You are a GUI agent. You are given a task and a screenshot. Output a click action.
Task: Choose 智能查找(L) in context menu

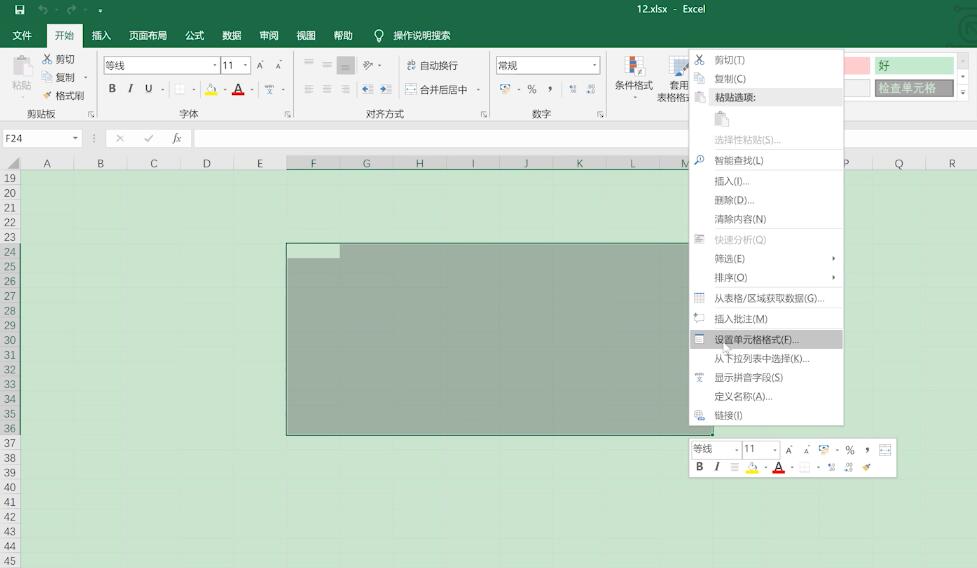pos(766,160)
